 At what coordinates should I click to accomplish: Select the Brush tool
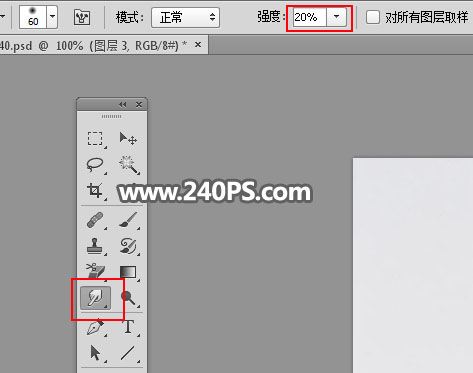click(x=128, y=220)
